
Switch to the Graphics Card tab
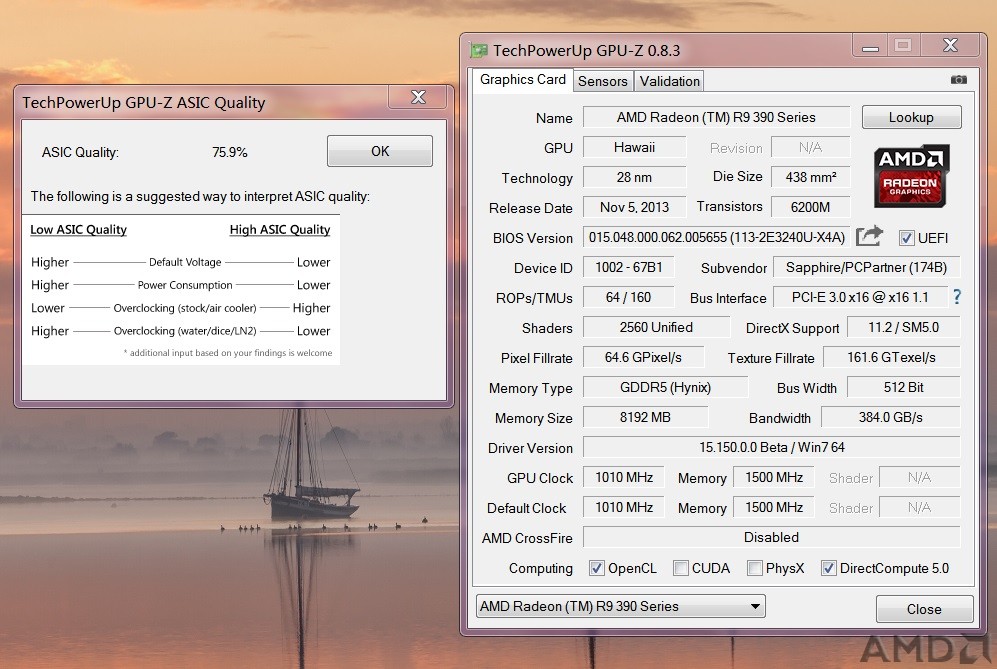(523, 79)
